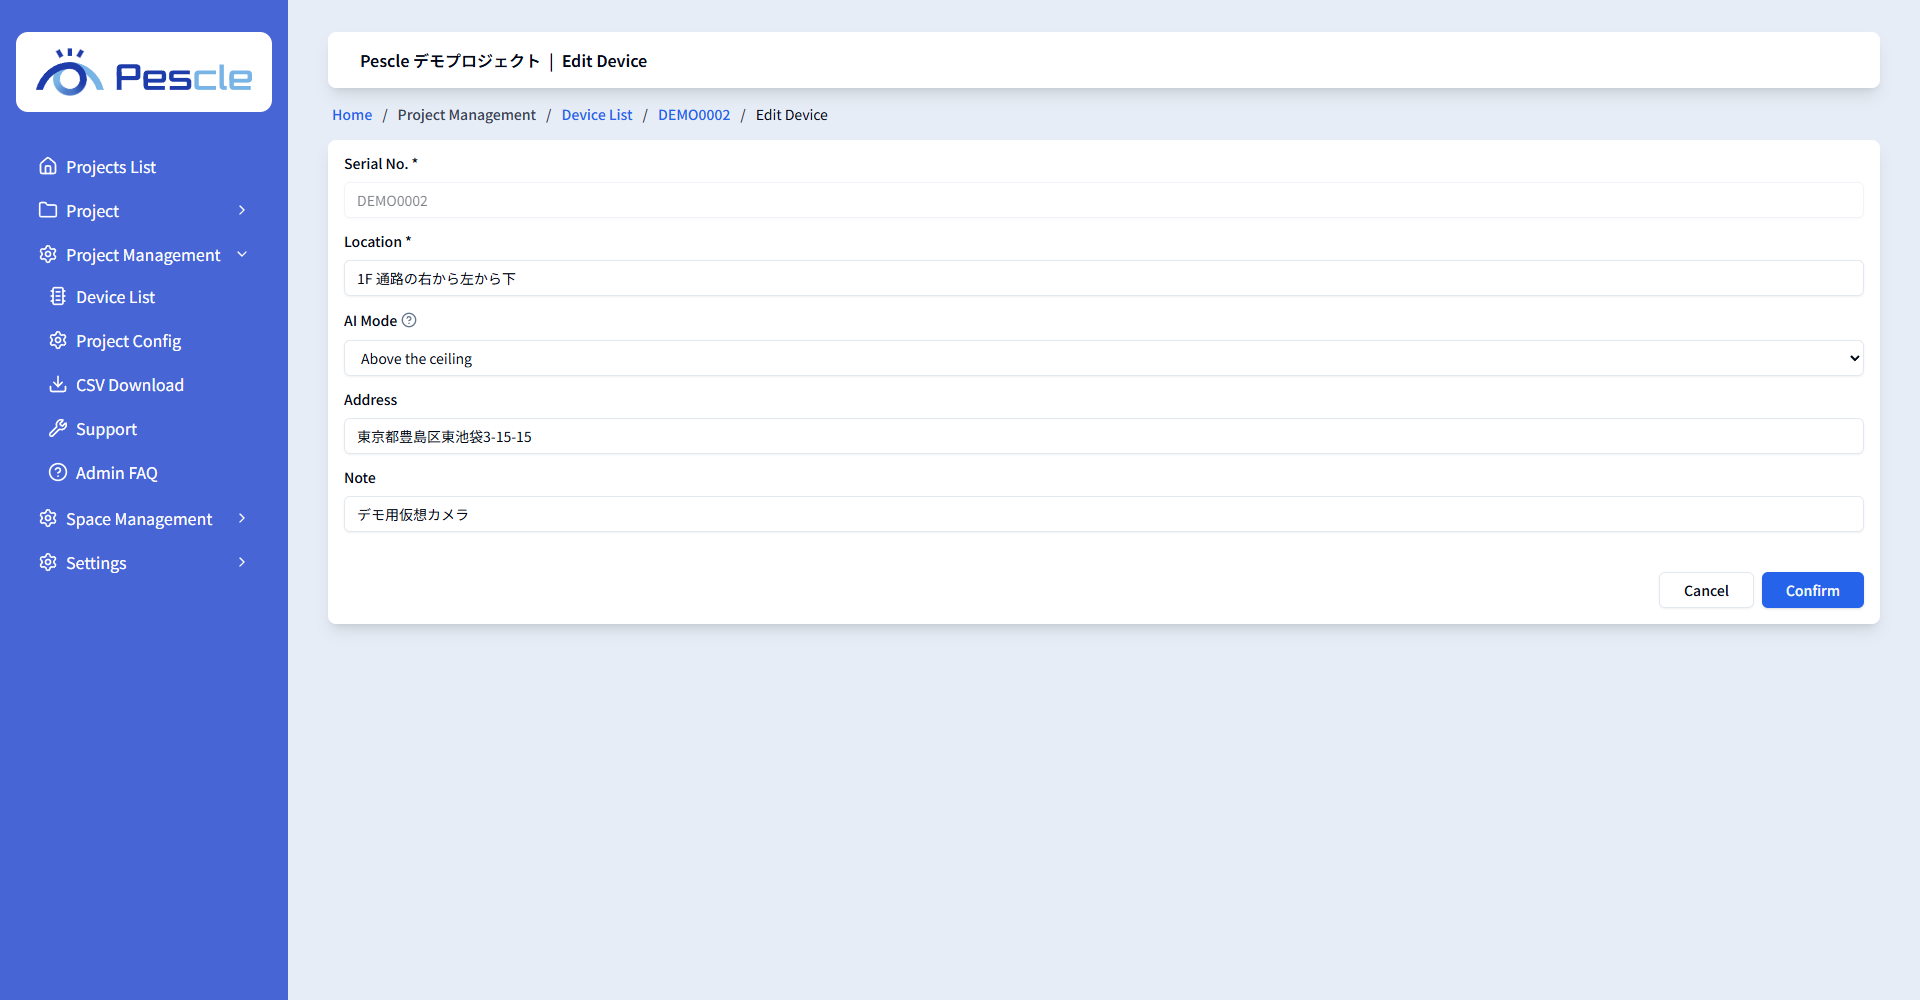Expand the Space Management chevron
The image size is (1920, 1000).
242,518
